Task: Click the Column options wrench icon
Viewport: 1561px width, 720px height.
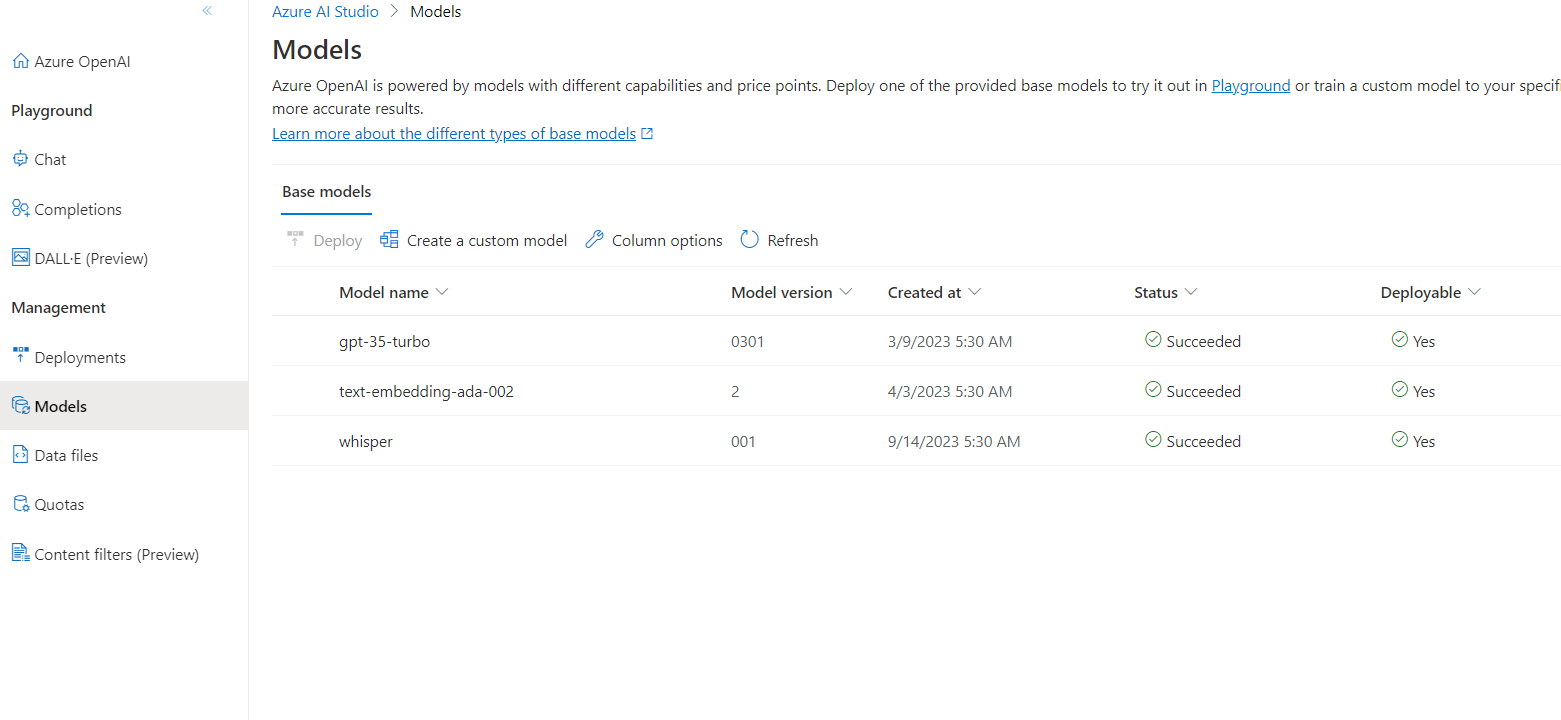Action: click(x=594, y=240)
